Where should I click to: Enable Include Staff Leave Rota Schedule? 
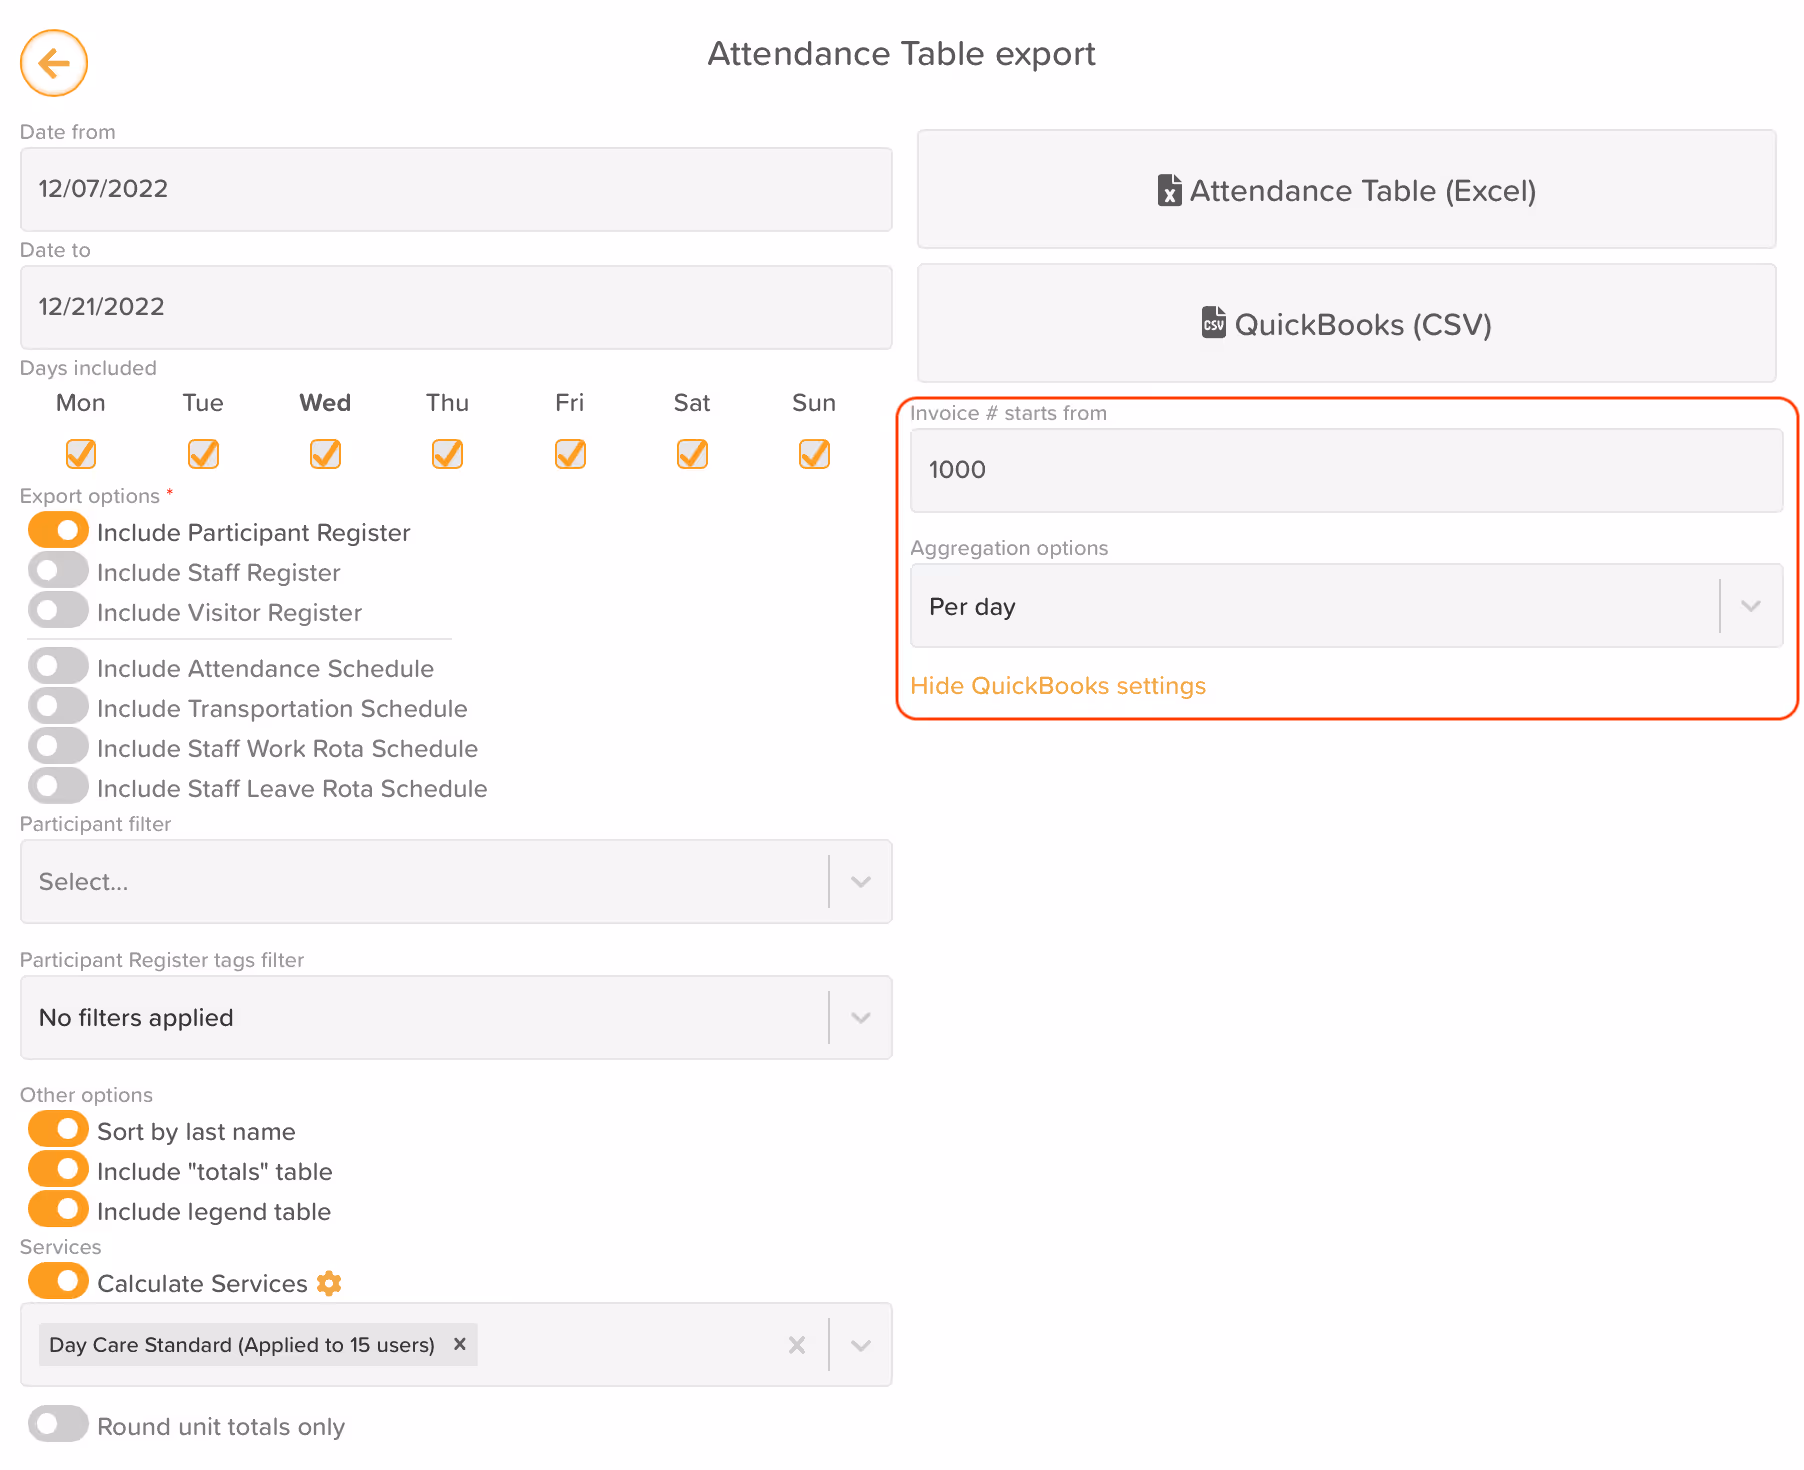[58, 786]
